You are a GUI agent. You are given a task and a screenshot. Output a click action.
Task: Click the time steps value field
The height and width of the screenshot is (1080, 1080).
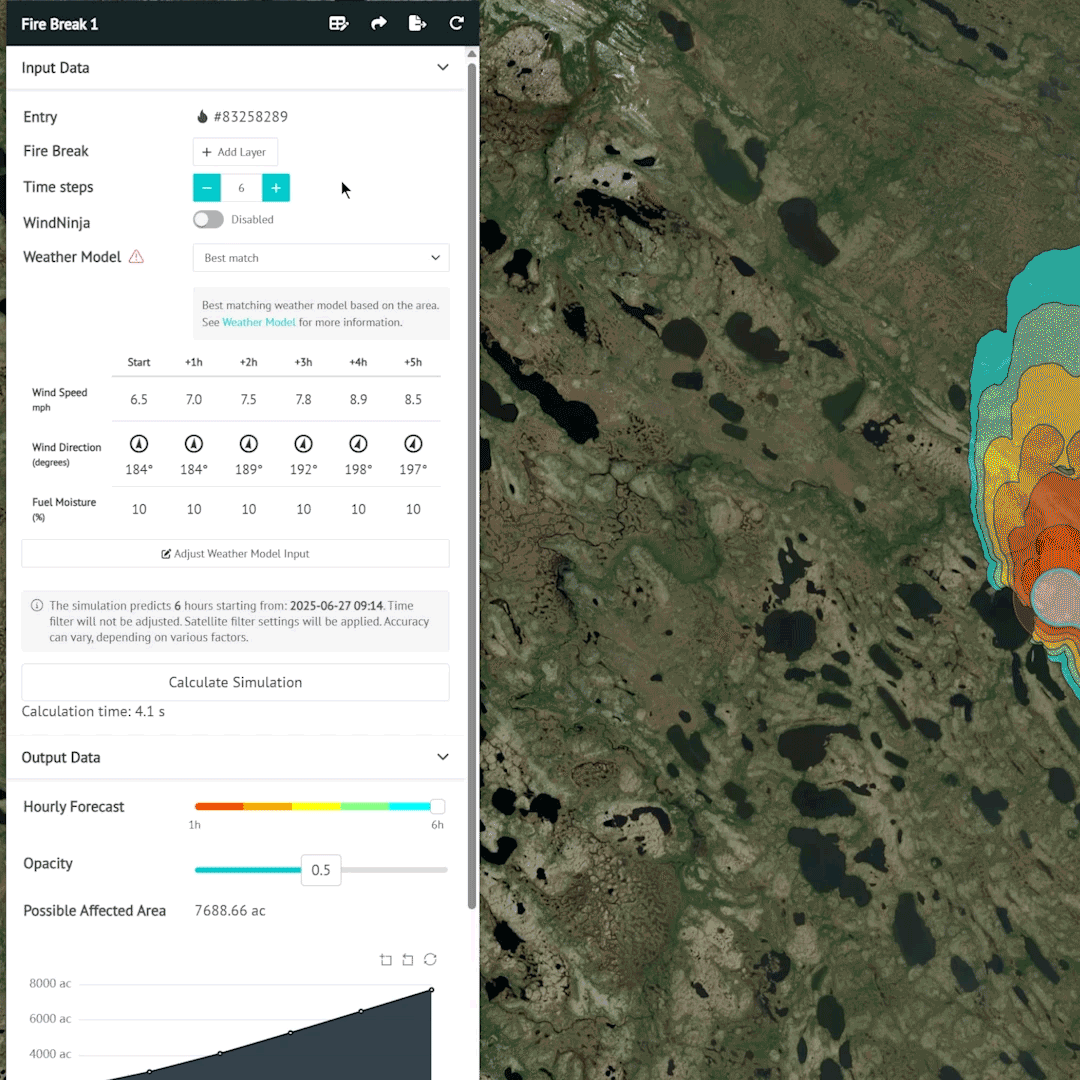click(241, 187)
